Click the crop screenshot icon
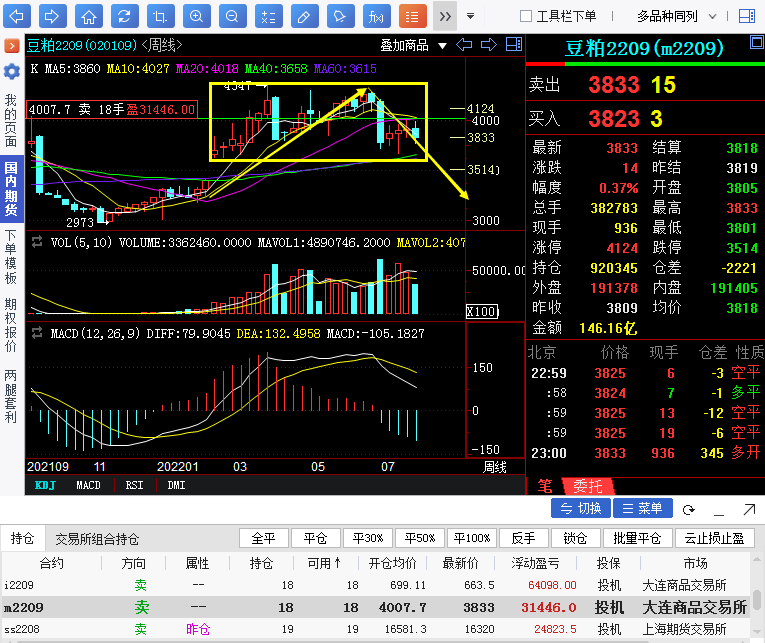The height and width of the screenshot is (643, 765). pos(159,16)
